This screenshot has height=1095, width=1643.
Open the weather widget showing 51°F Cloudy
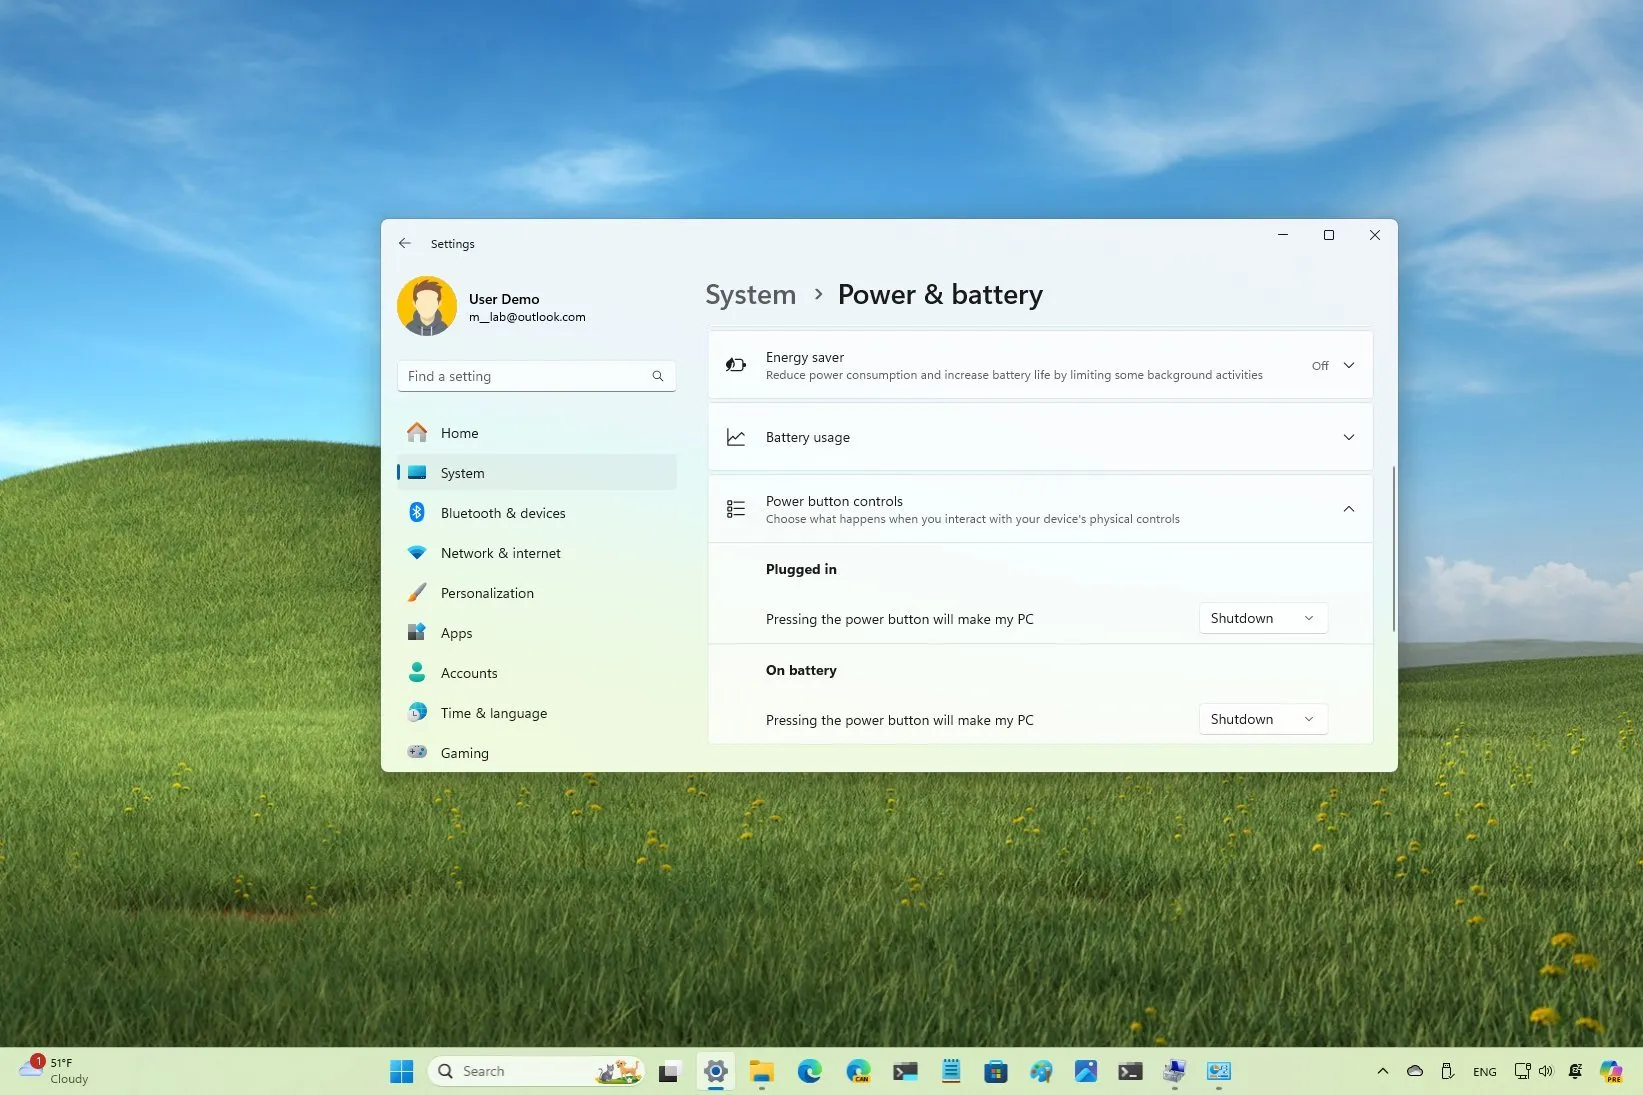55,1070
